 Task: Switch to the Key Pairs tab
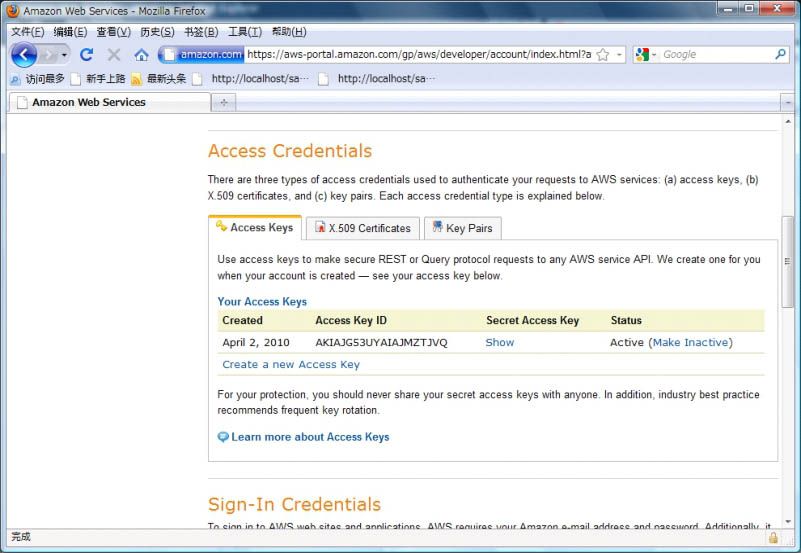coord(463,228)
